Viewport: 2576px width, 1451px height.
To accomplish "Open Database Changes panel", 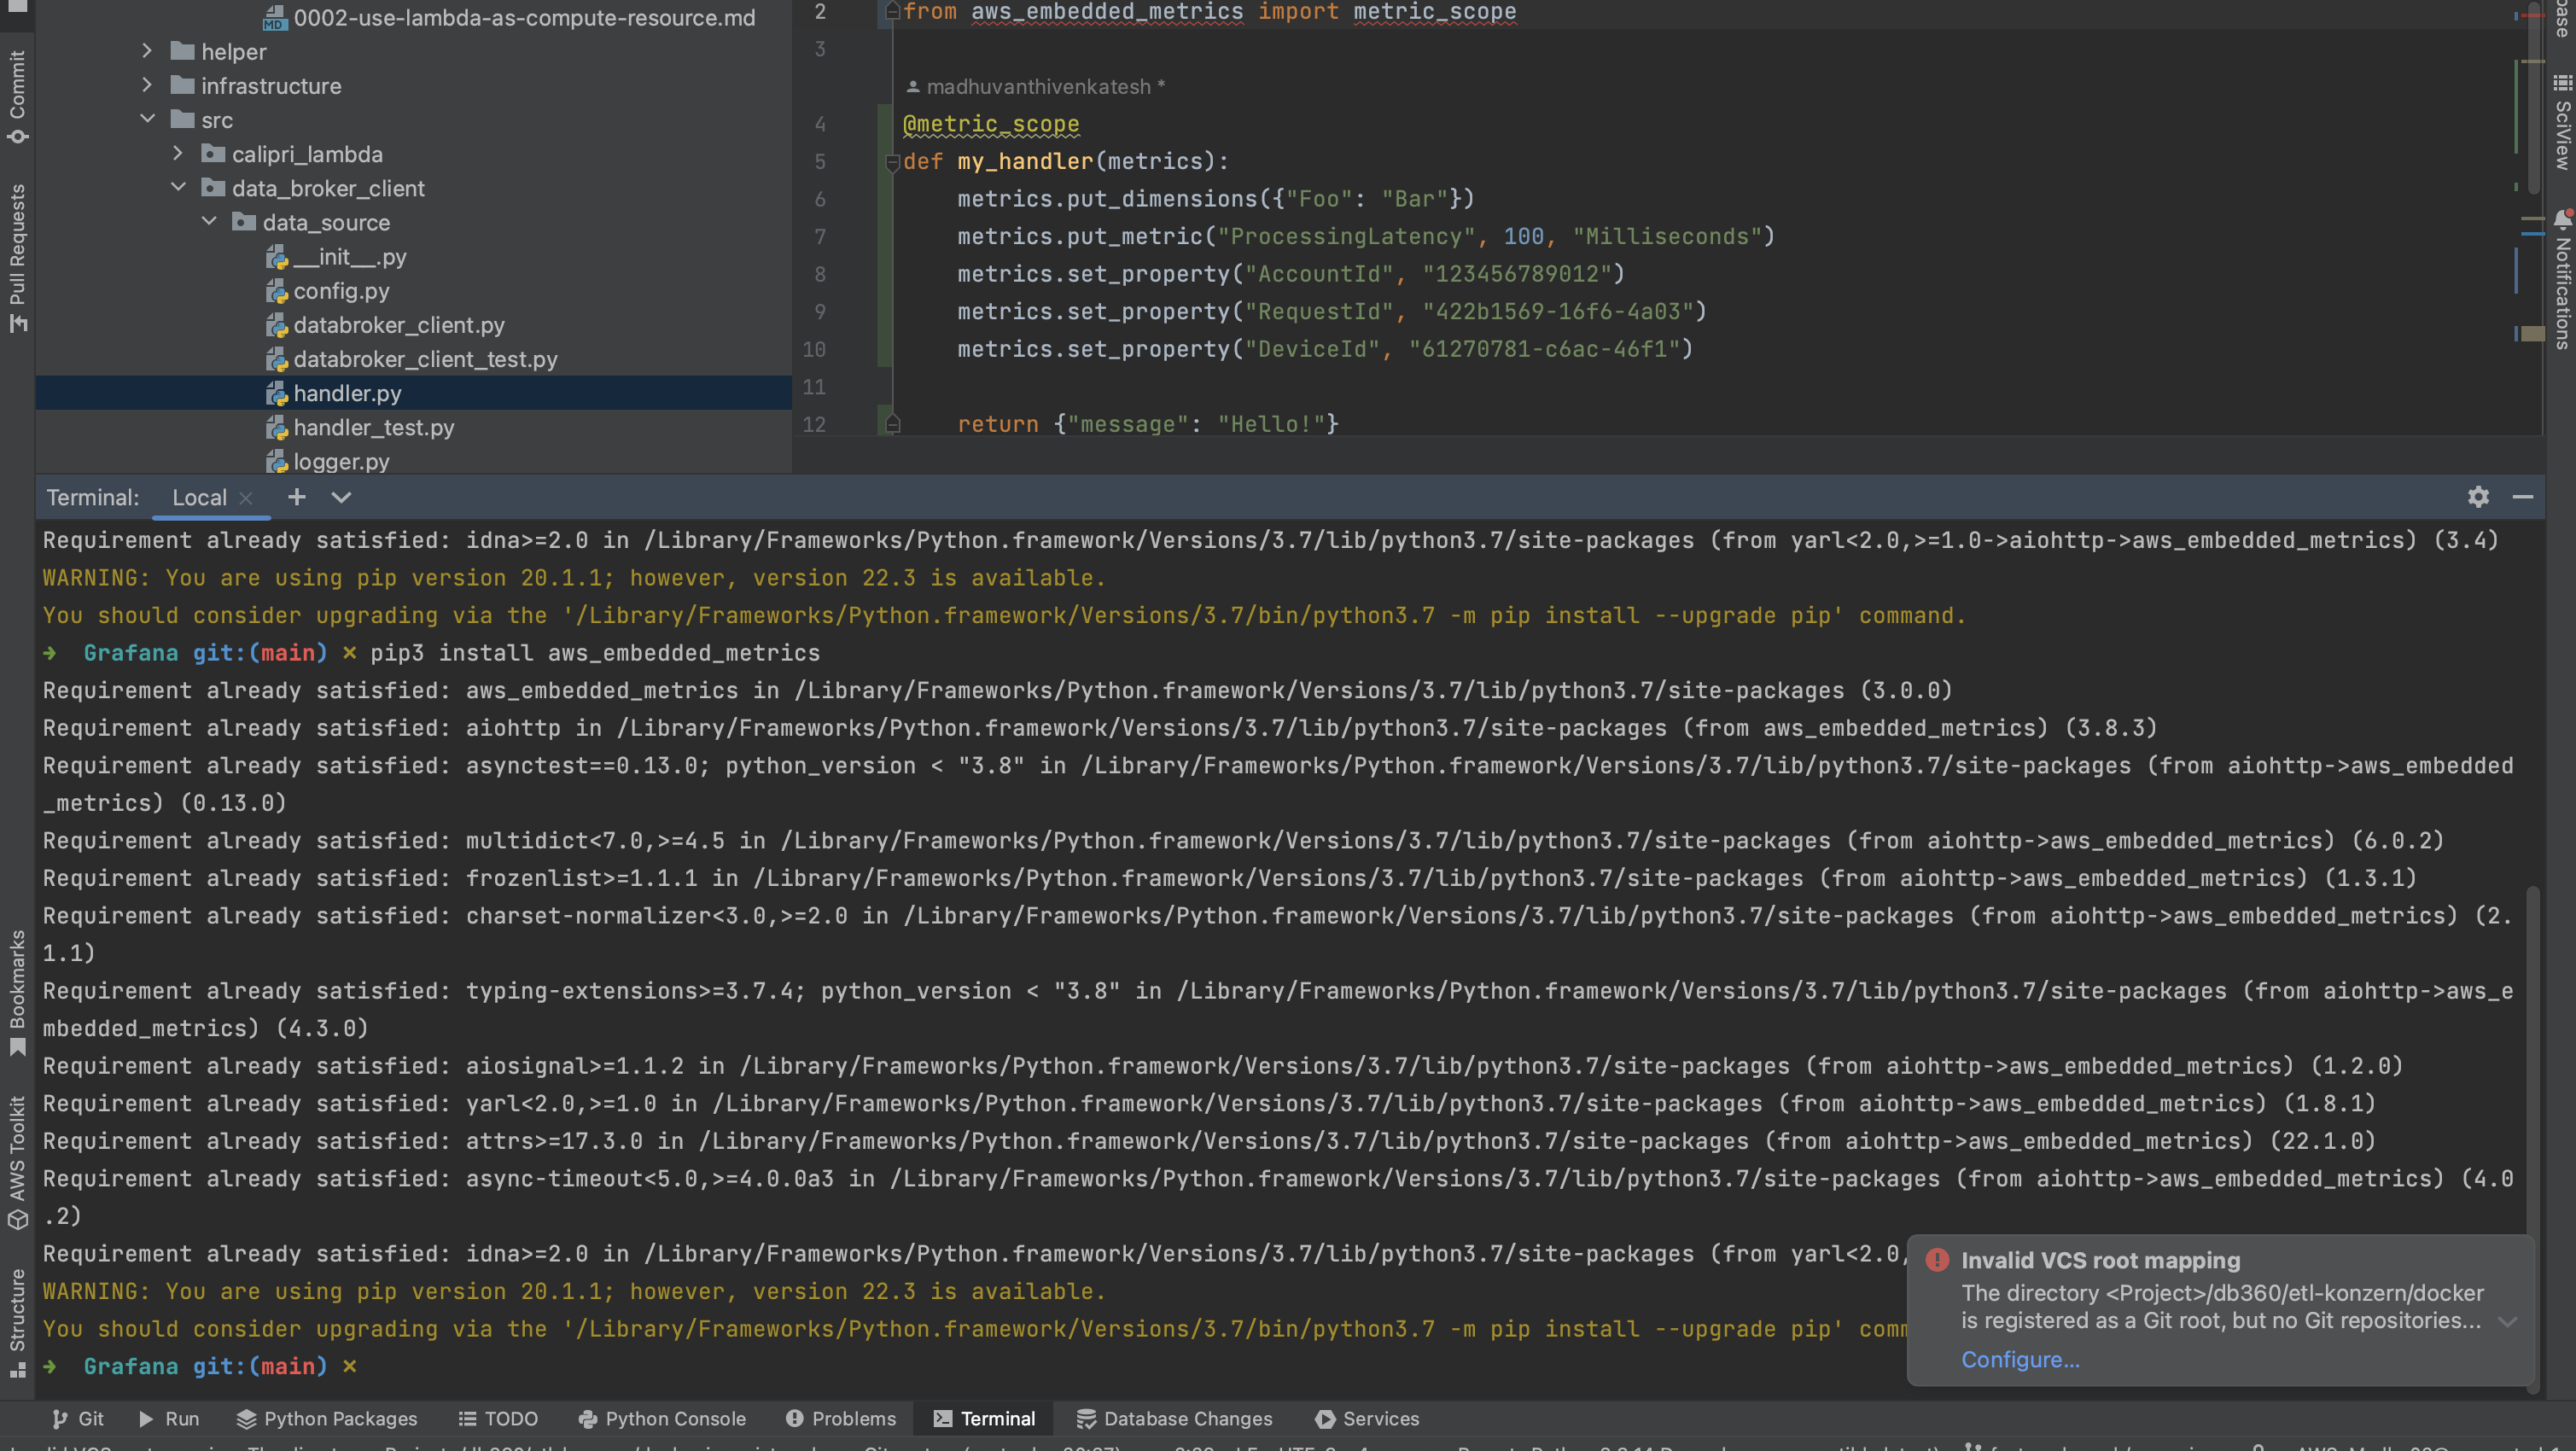I will pos(1174,1418).
